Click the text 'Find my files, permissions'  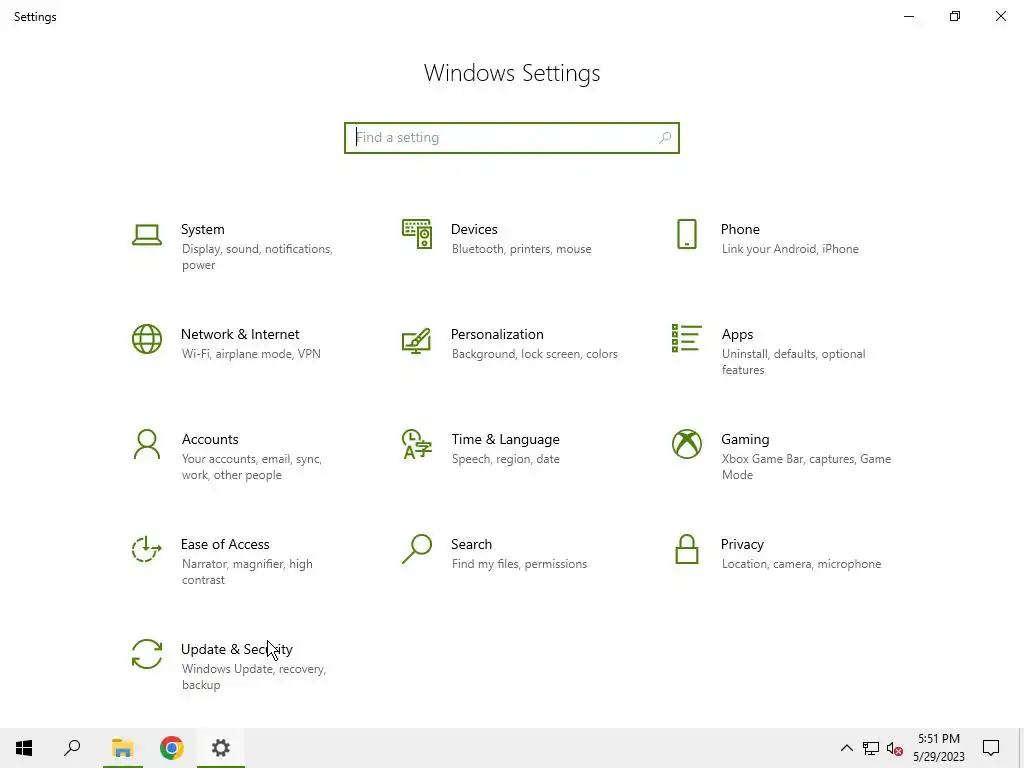519,564
